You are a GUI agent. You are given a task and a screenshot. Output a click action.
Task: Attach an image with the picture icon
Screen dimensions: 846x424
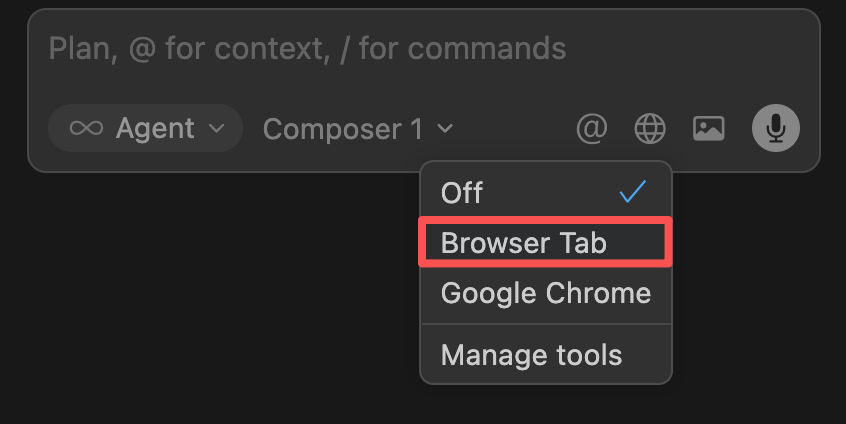point(708,128)
